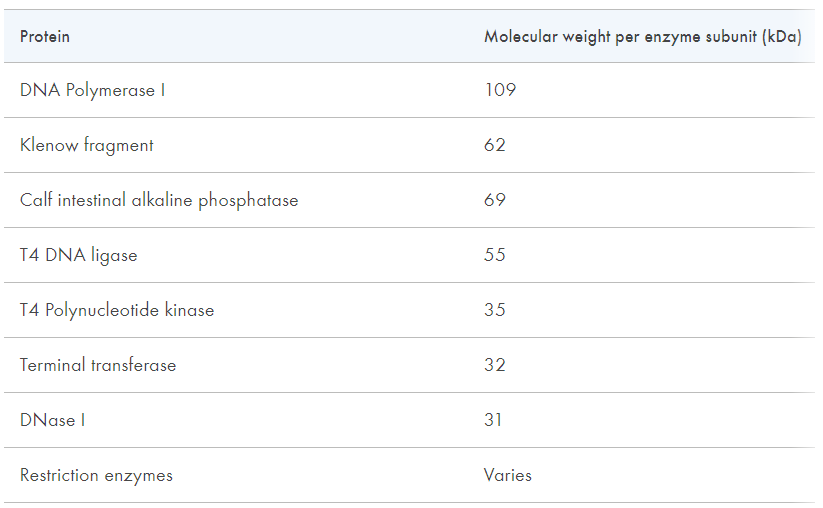This screenshot has height=508, width=823.
Task: Select the T4 Polynucleotide kinase cell
Action: pos(117,310)
